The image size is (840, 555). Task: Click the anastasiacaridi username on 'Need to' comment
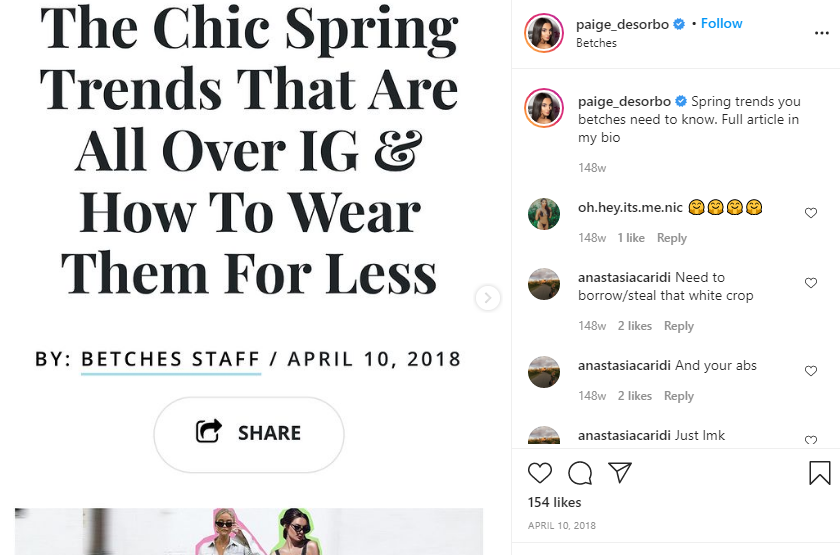coord(624,278)
